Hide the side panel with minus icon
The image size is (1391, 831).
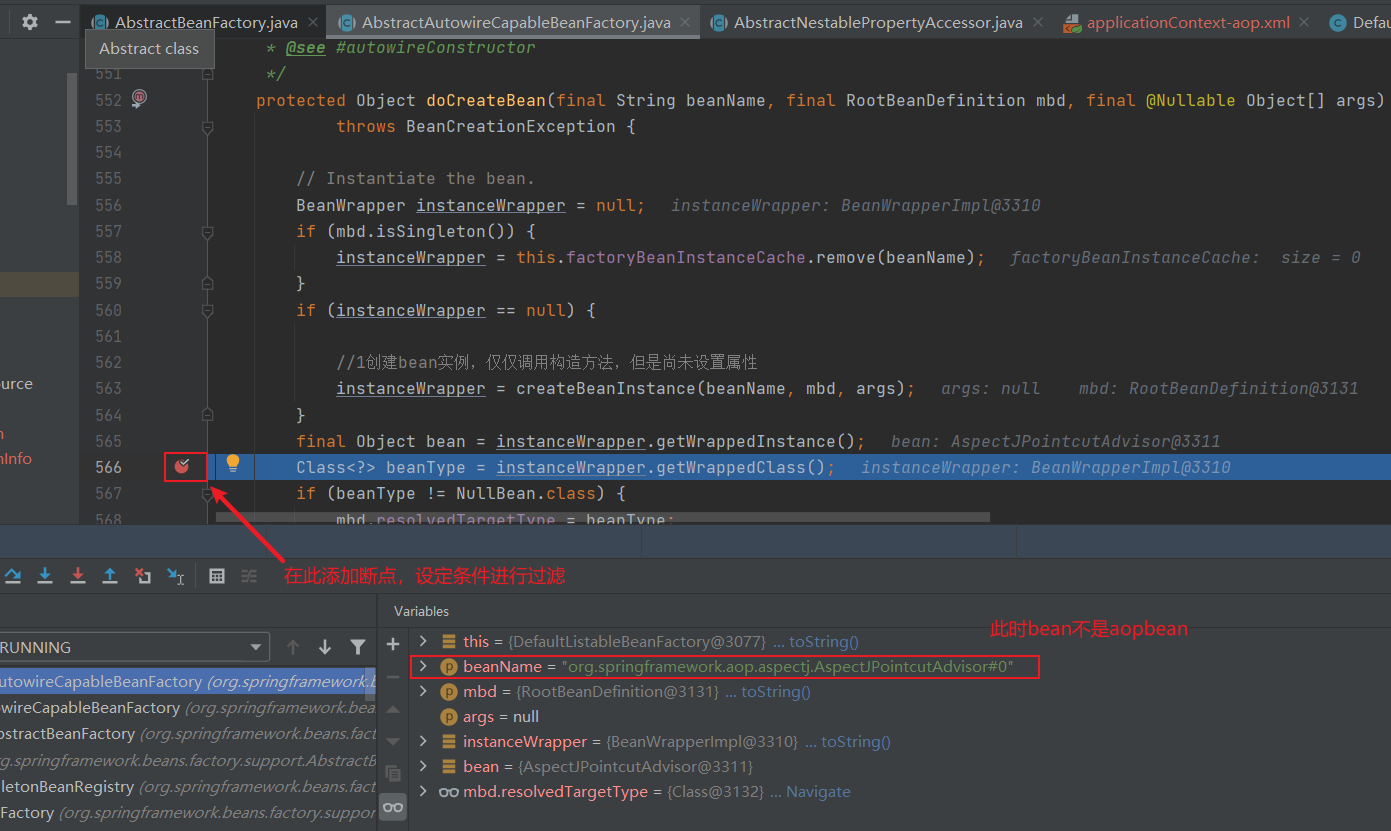tap(63, 21)
